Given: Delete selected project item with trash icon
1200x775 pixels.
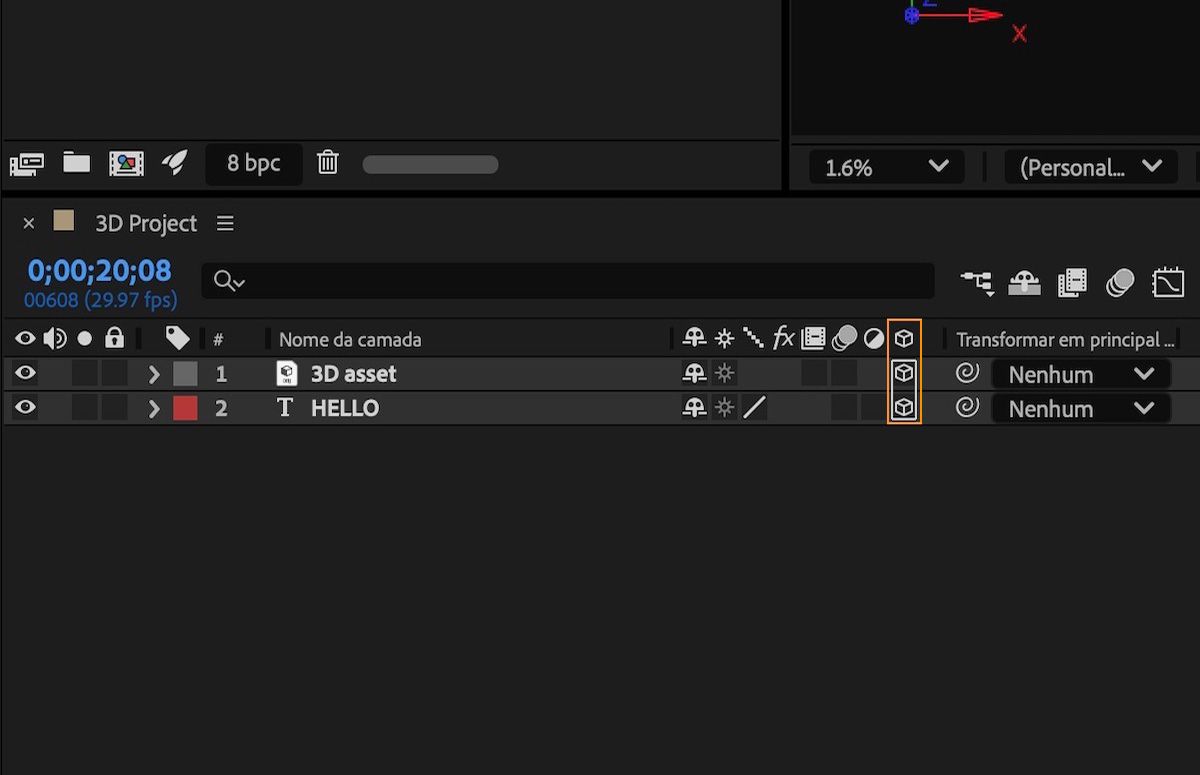Looking at the screenshot, I should click(x=328, y=163).
